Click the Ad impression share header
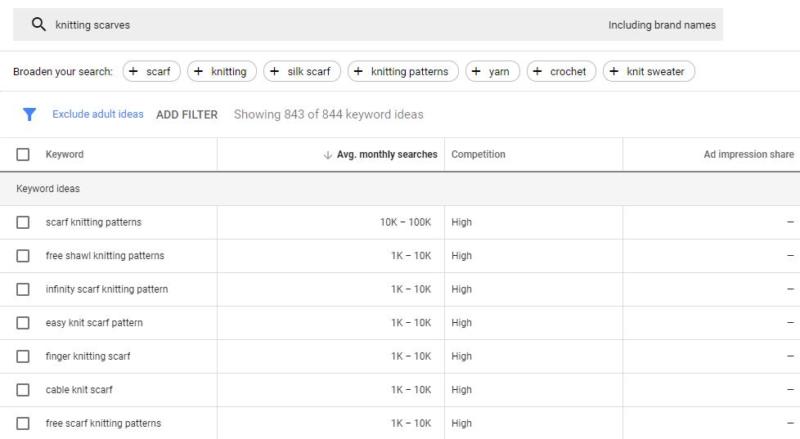Viewport: 800px width, 439px height. tap(748, 155)
